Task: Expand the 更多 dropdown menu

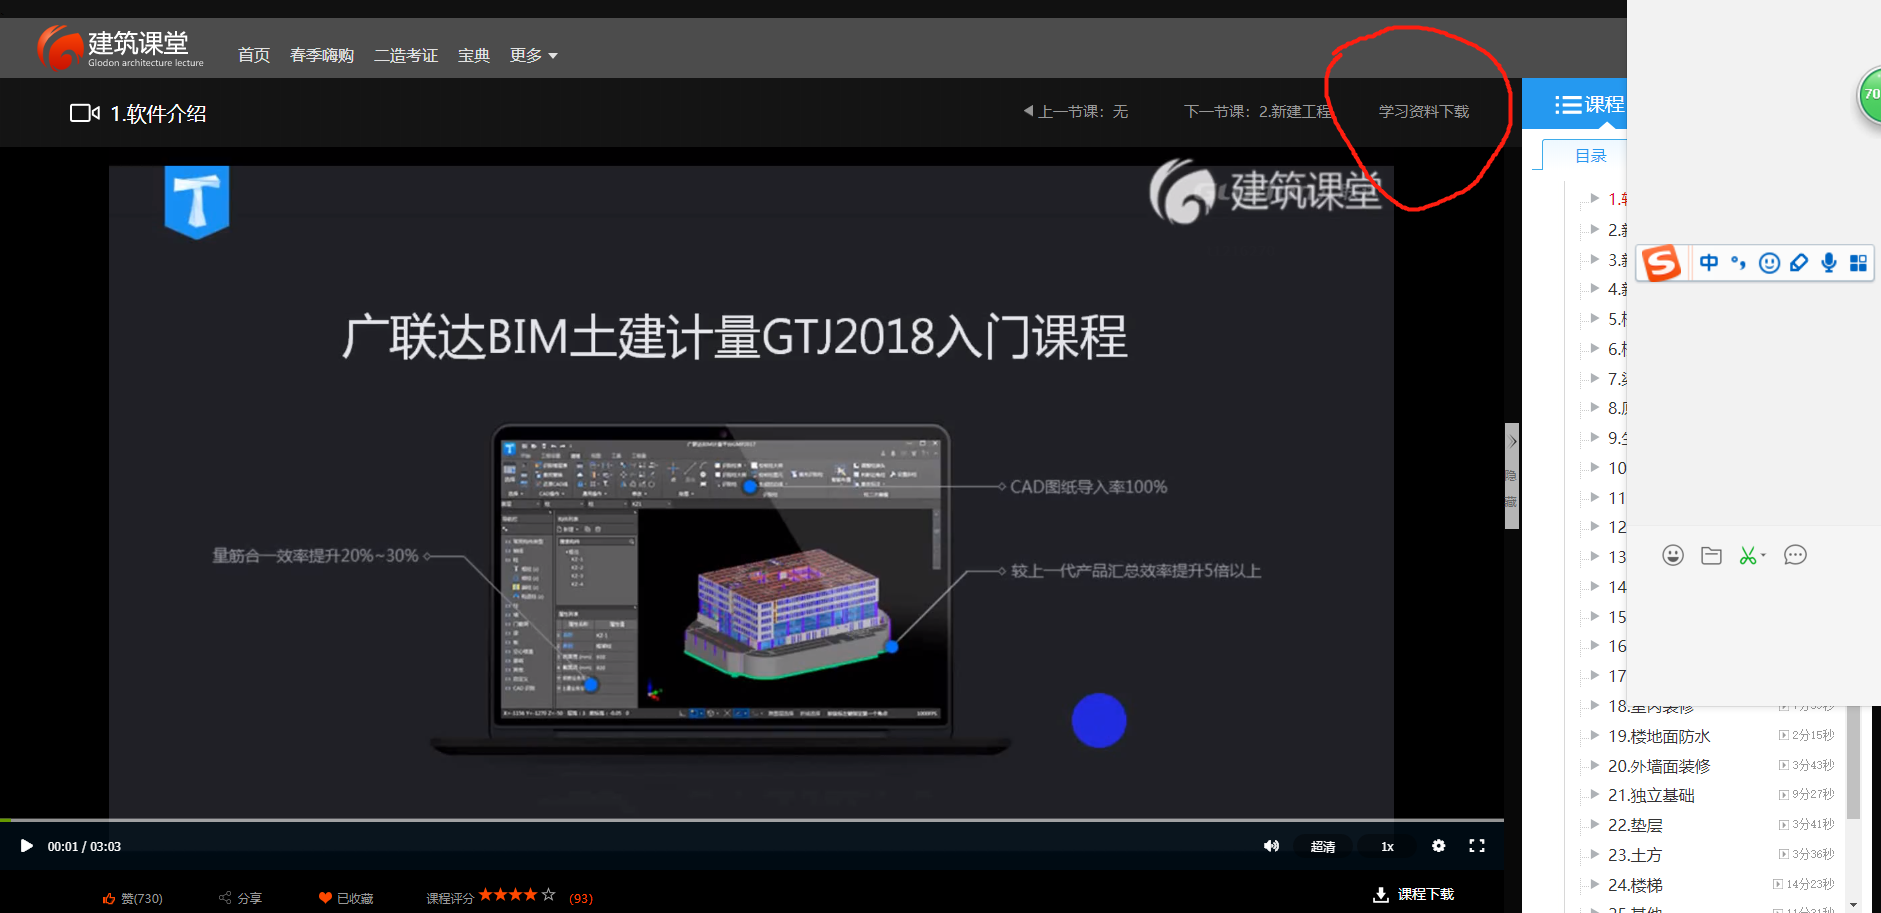Action: point(533,55)
